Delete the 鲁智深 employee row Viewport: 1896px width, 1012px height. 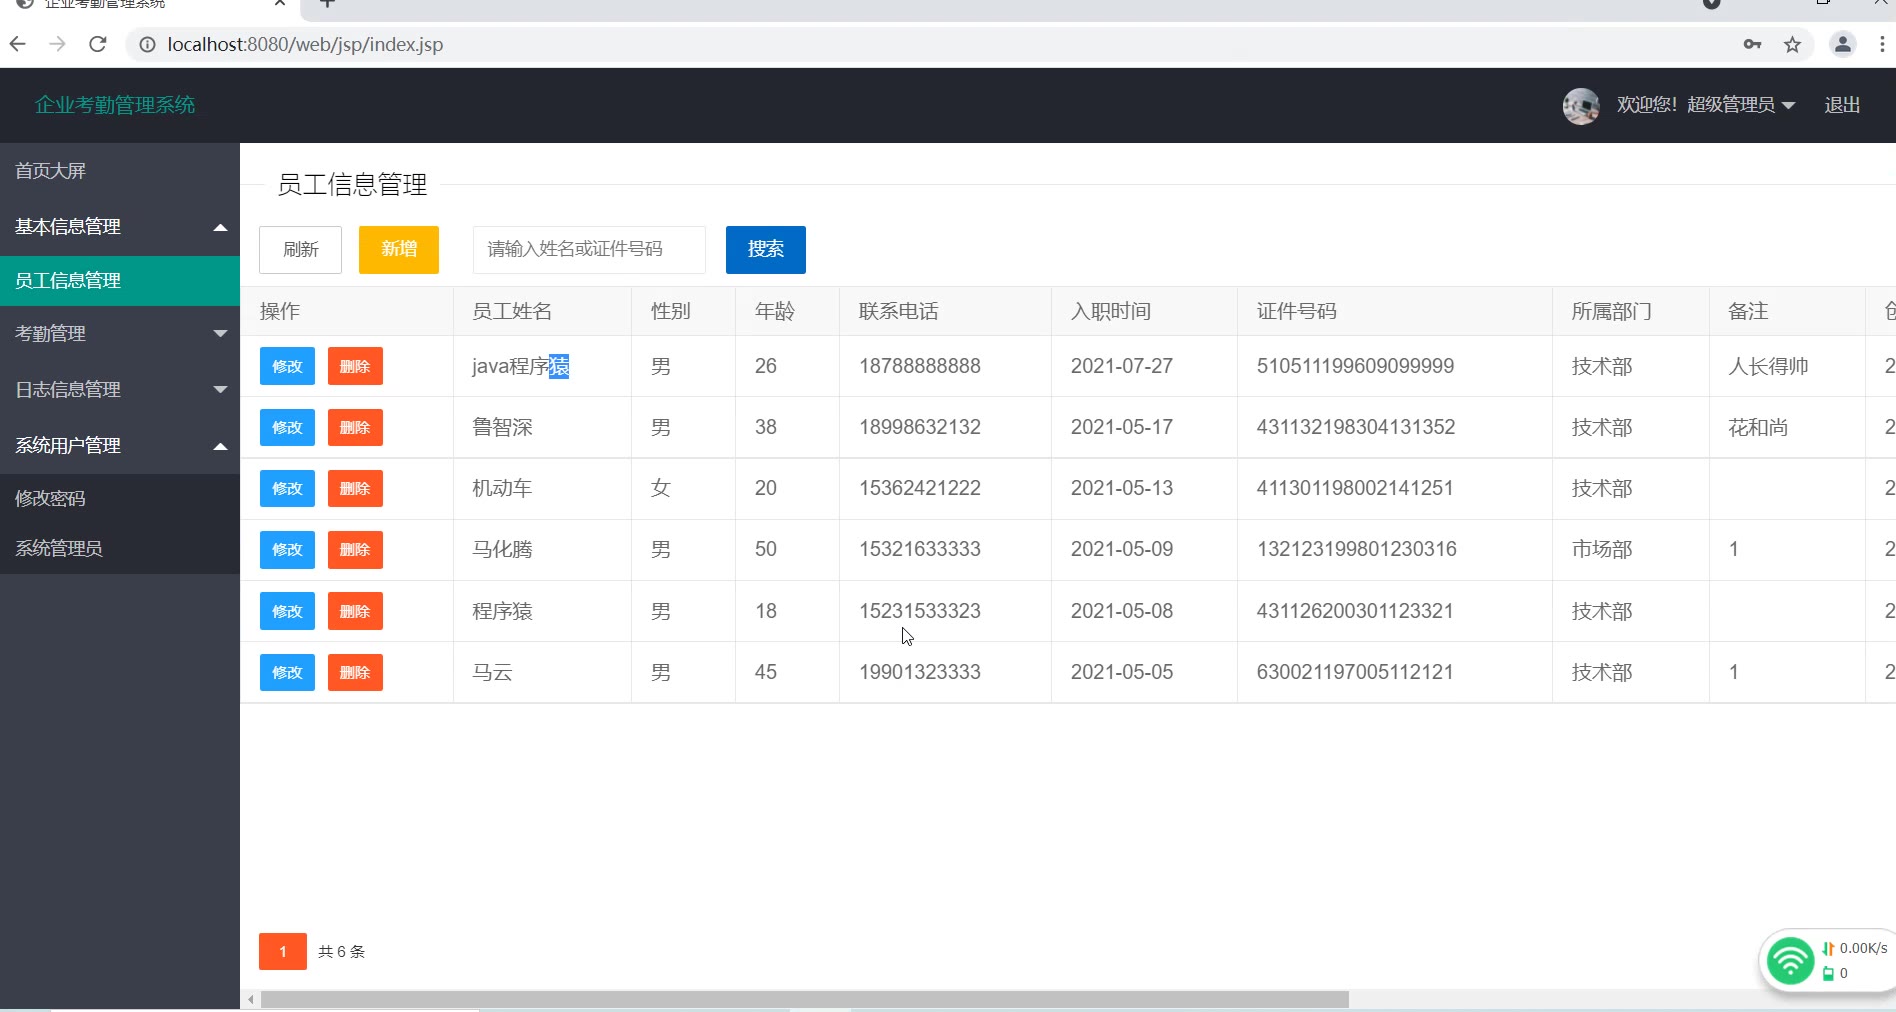[355, 428]
